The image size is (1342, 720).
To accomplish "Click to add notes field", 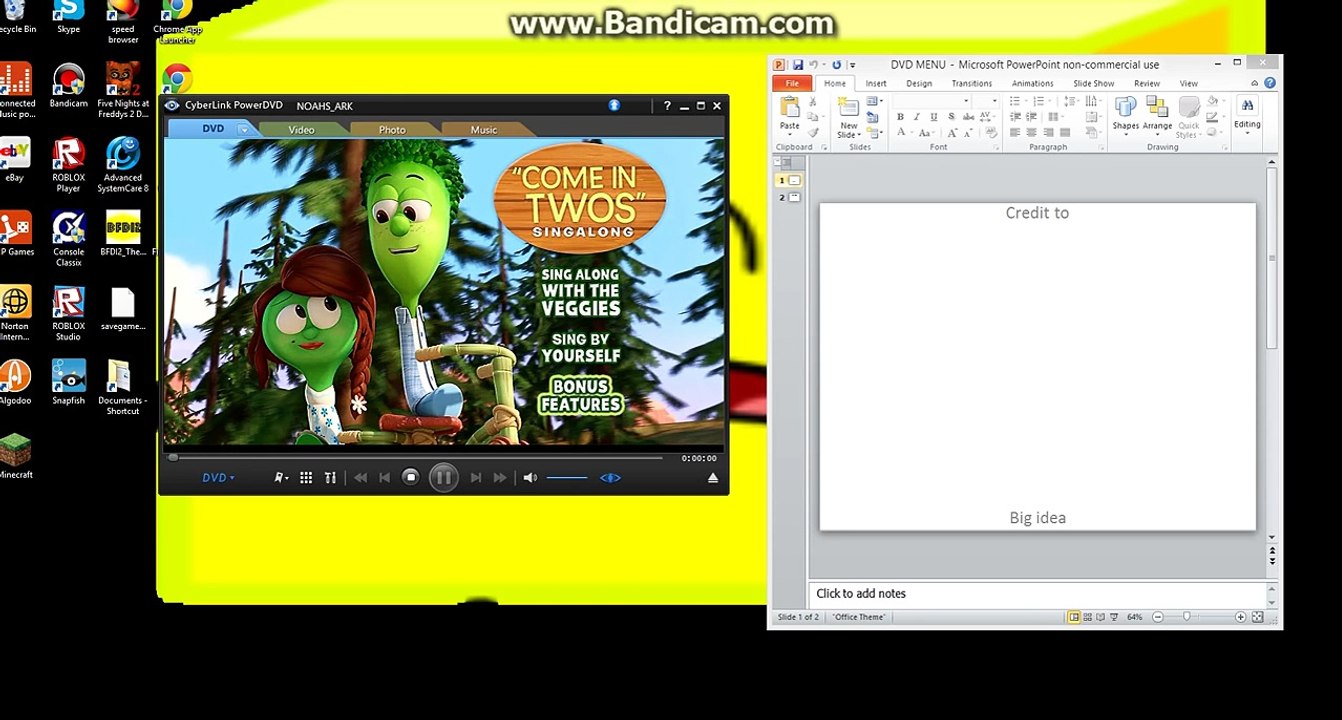I will point(1037,593).
